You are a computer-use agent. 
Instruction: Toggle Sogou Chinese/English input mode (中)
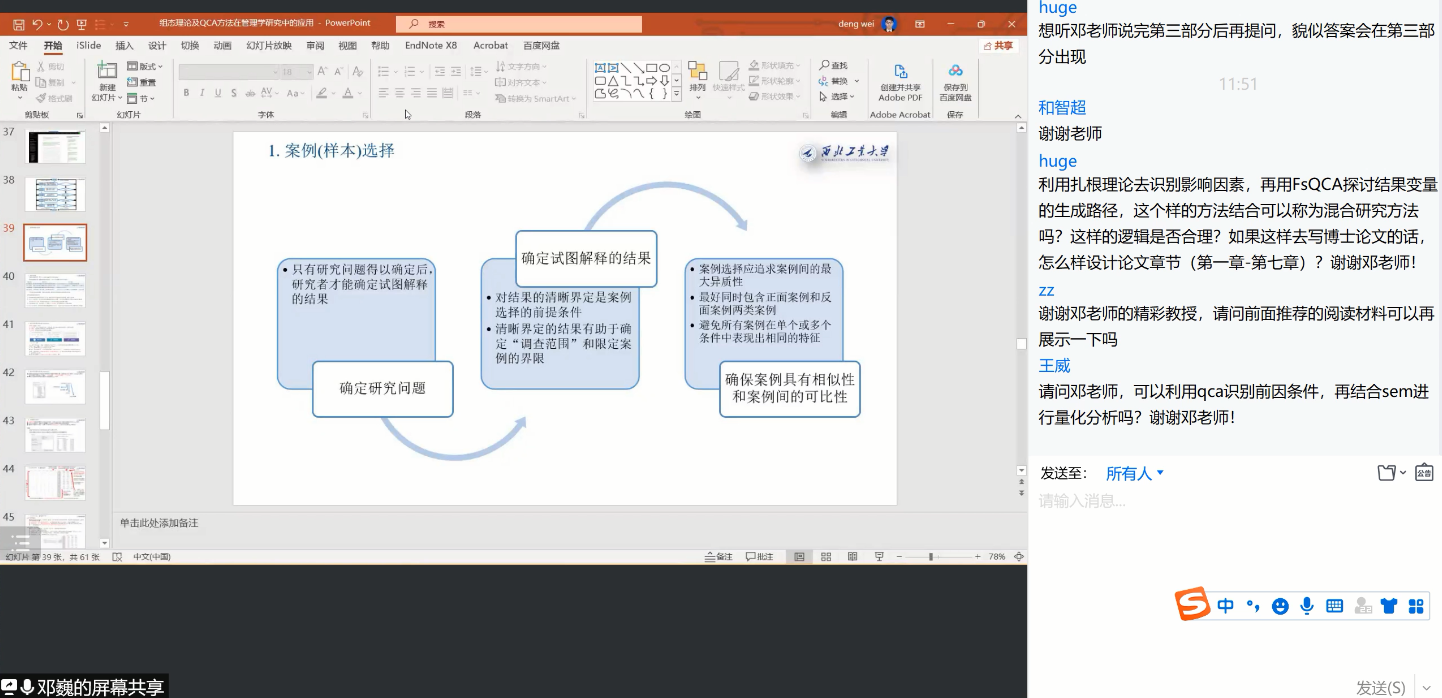point(1226,606)
